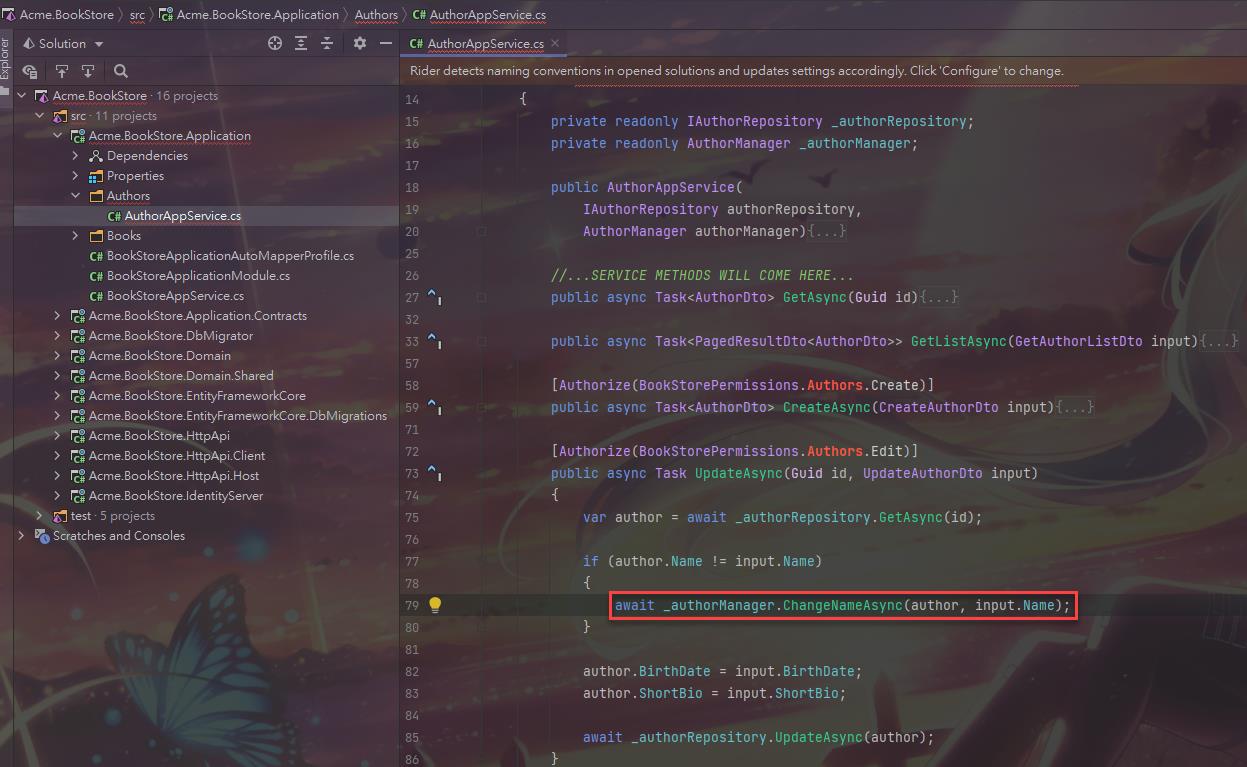Viewport: 1247px width, 767px height.
Task: Open the Solution view dropdown
Action: (x=70, y=44)
